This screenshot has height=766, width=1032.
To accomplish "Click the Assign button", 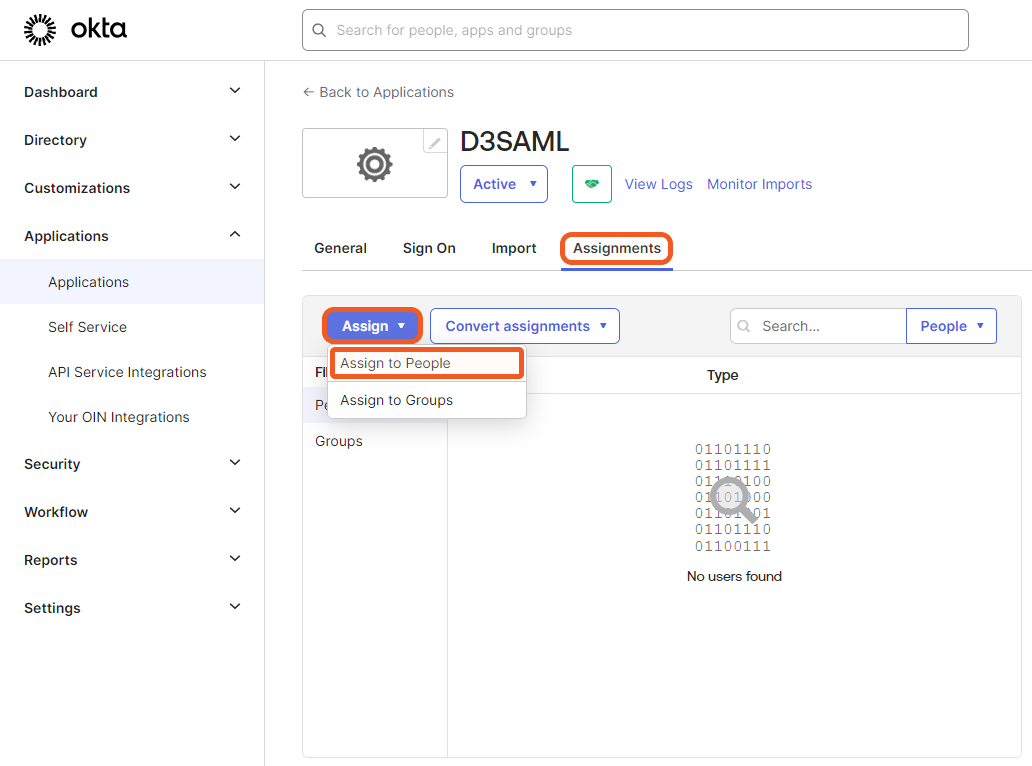I will tap(373, 326).
